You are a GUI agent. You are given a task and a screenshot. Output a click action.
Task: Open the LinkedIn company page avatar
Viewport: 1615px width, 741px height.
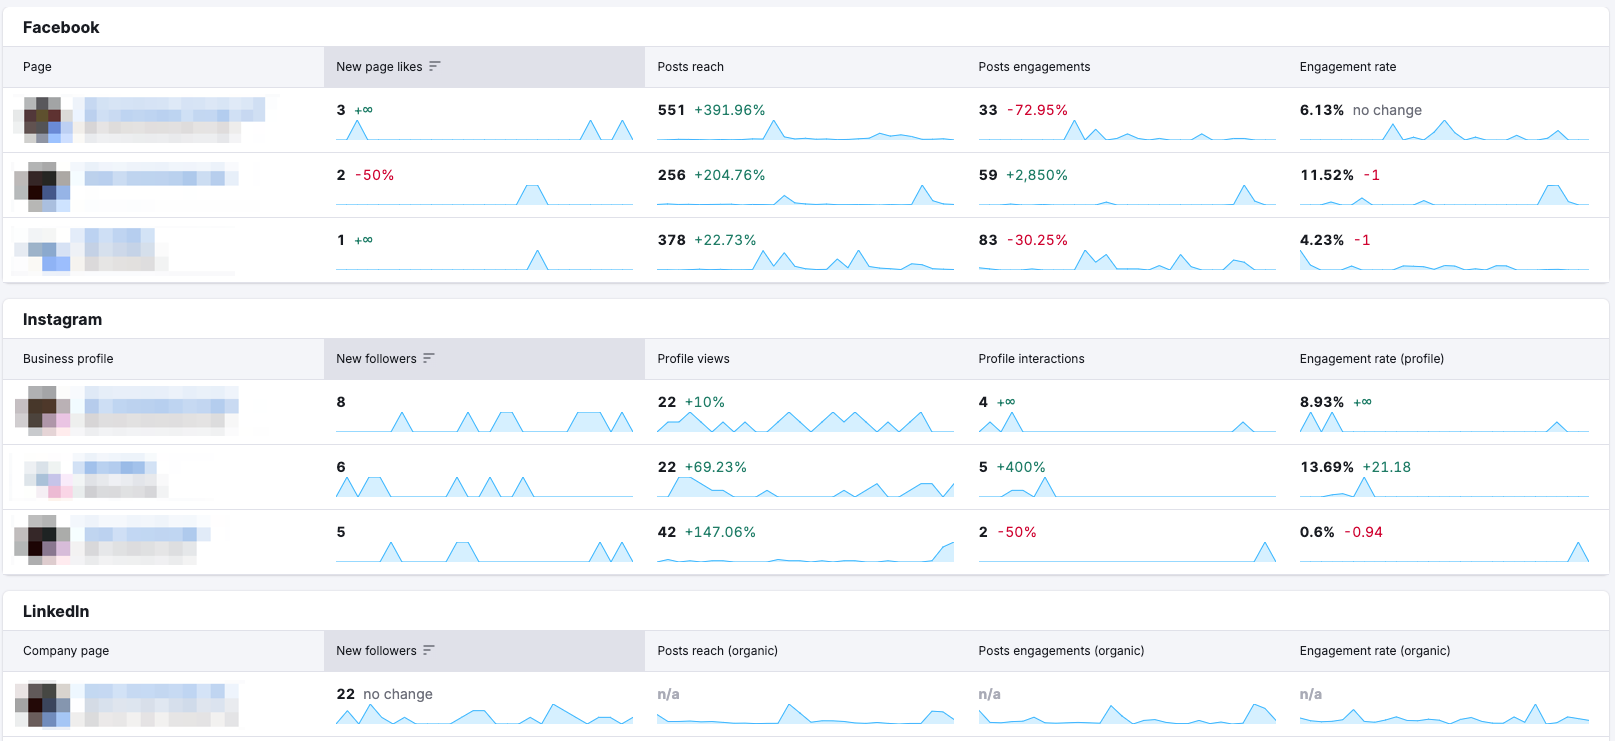pos(42,704)
